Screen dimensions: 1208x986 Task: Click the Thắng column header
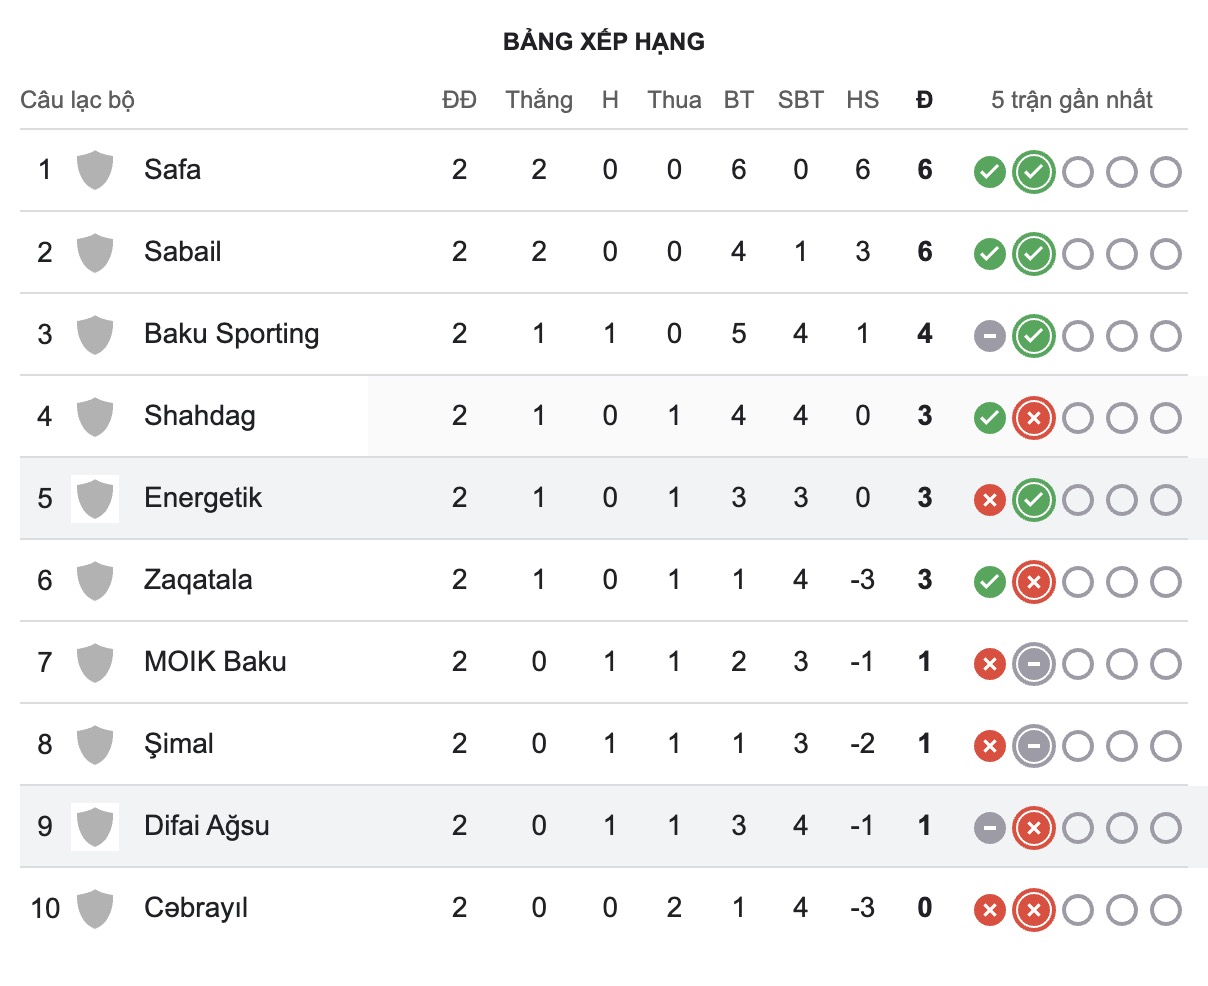click(539, 100)
